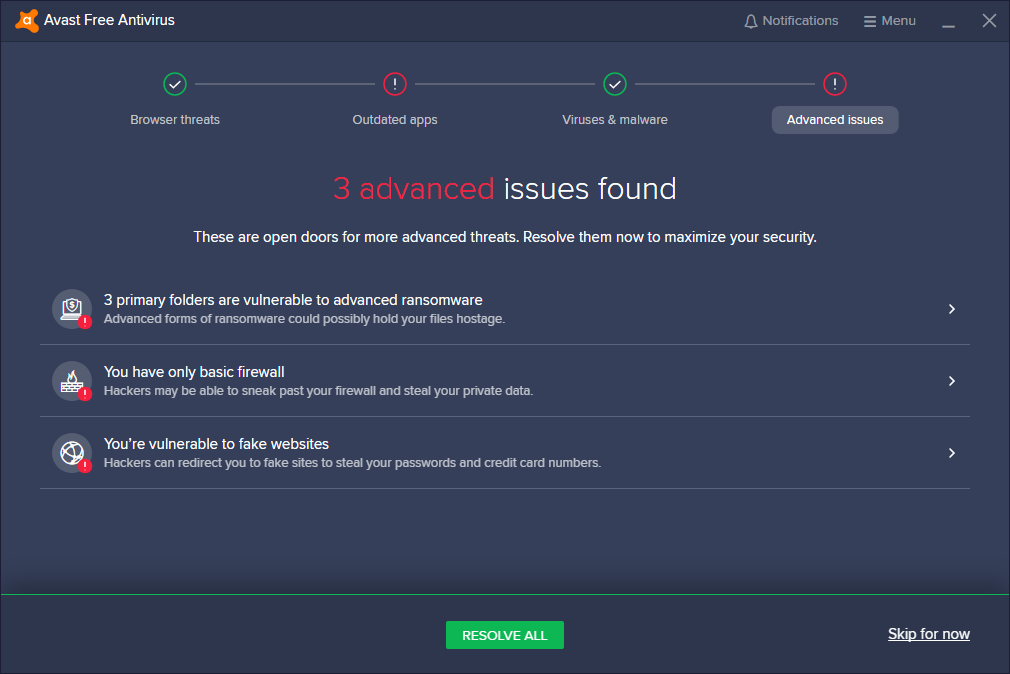Select the Viruses & malware step
1010x674 pixels.
[x=615, y=120]
